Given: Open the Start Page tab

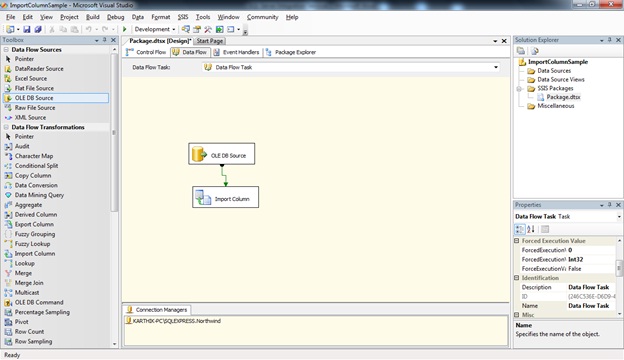Looking at the screenshot, I should pyautogui.click(x=210, y=41).
